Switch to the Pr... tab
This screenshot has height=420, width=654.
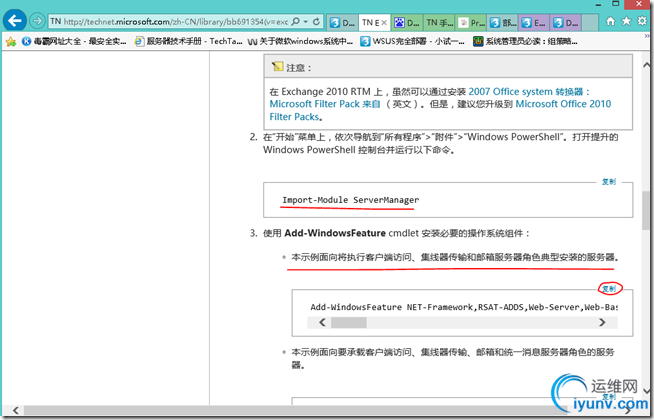472,23
